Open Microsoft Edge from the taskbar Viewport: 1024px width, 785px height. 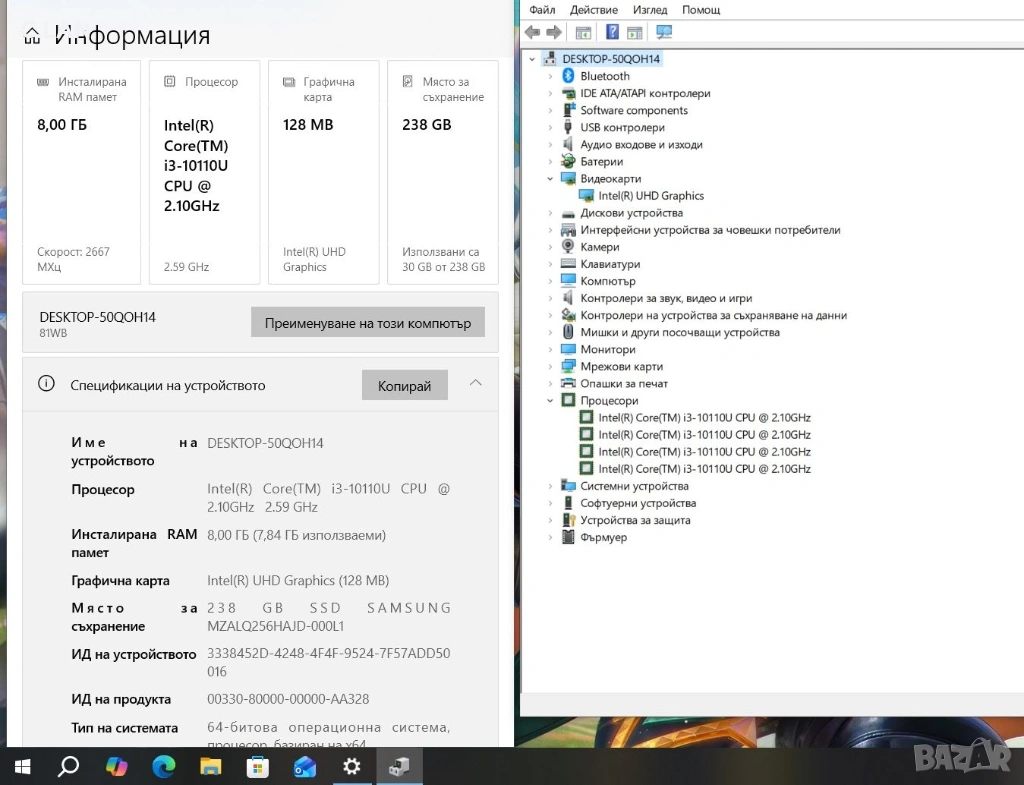[x=163, y=767]
